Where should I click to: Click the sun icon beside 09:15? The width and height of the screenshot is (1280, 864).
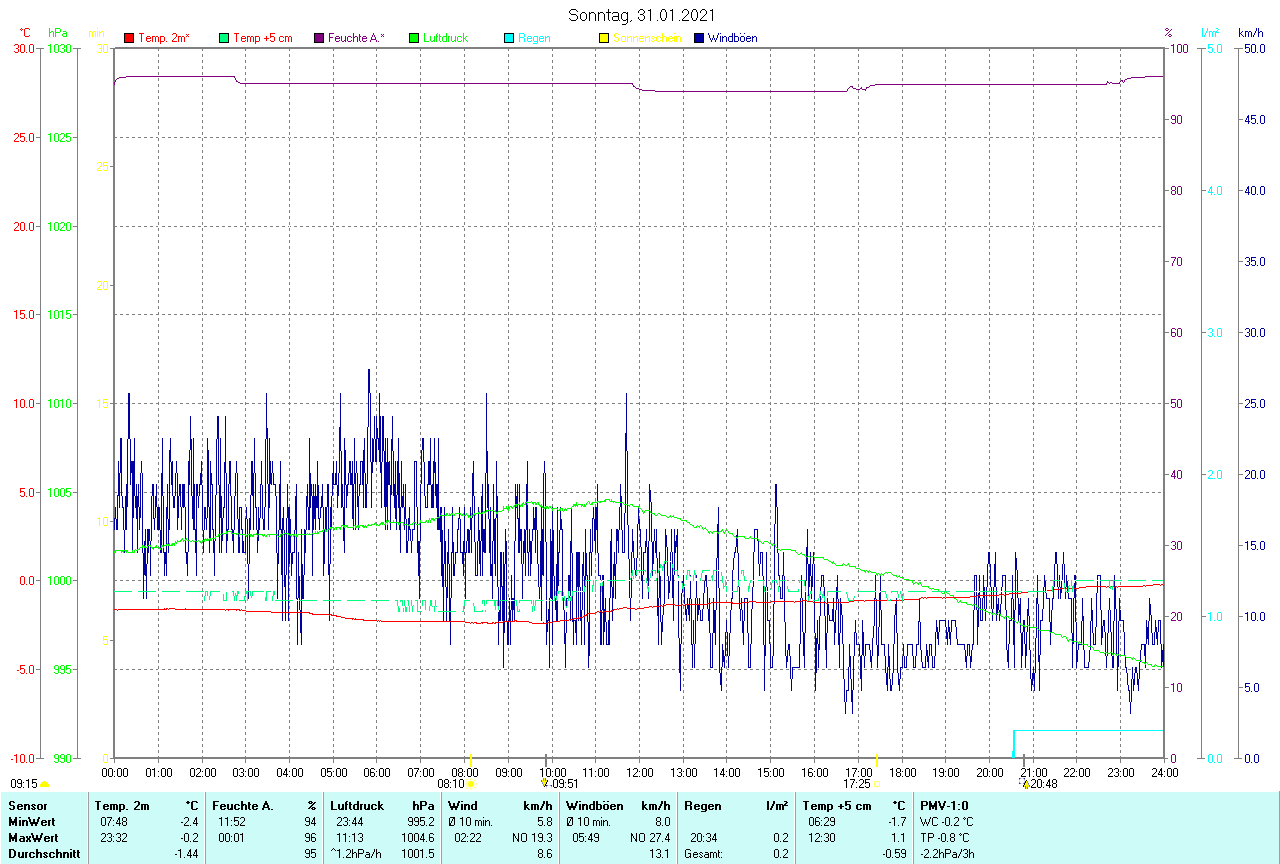(44, 785)
